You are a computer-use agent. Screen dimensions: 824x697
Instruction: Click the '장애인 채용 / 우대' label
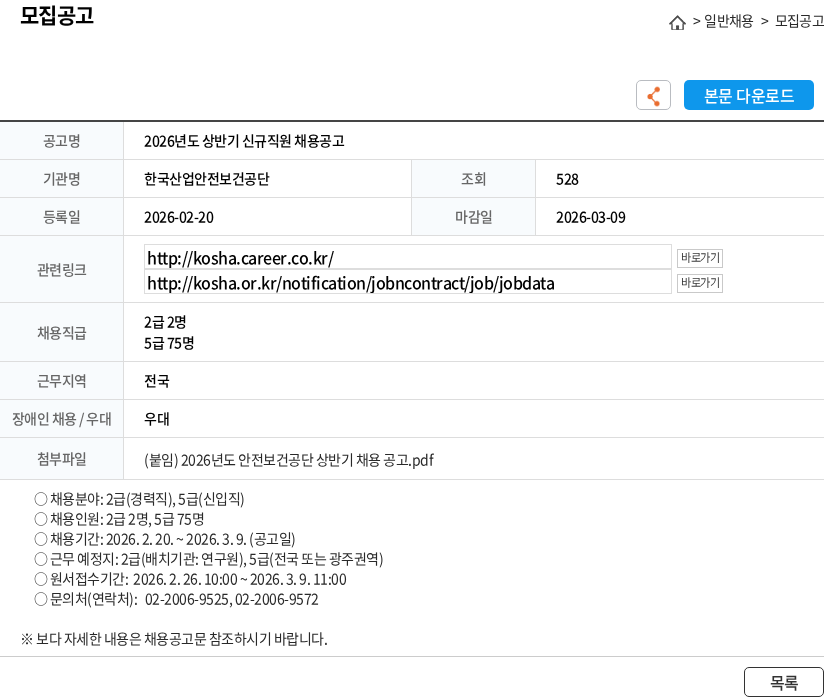(61, 419)
